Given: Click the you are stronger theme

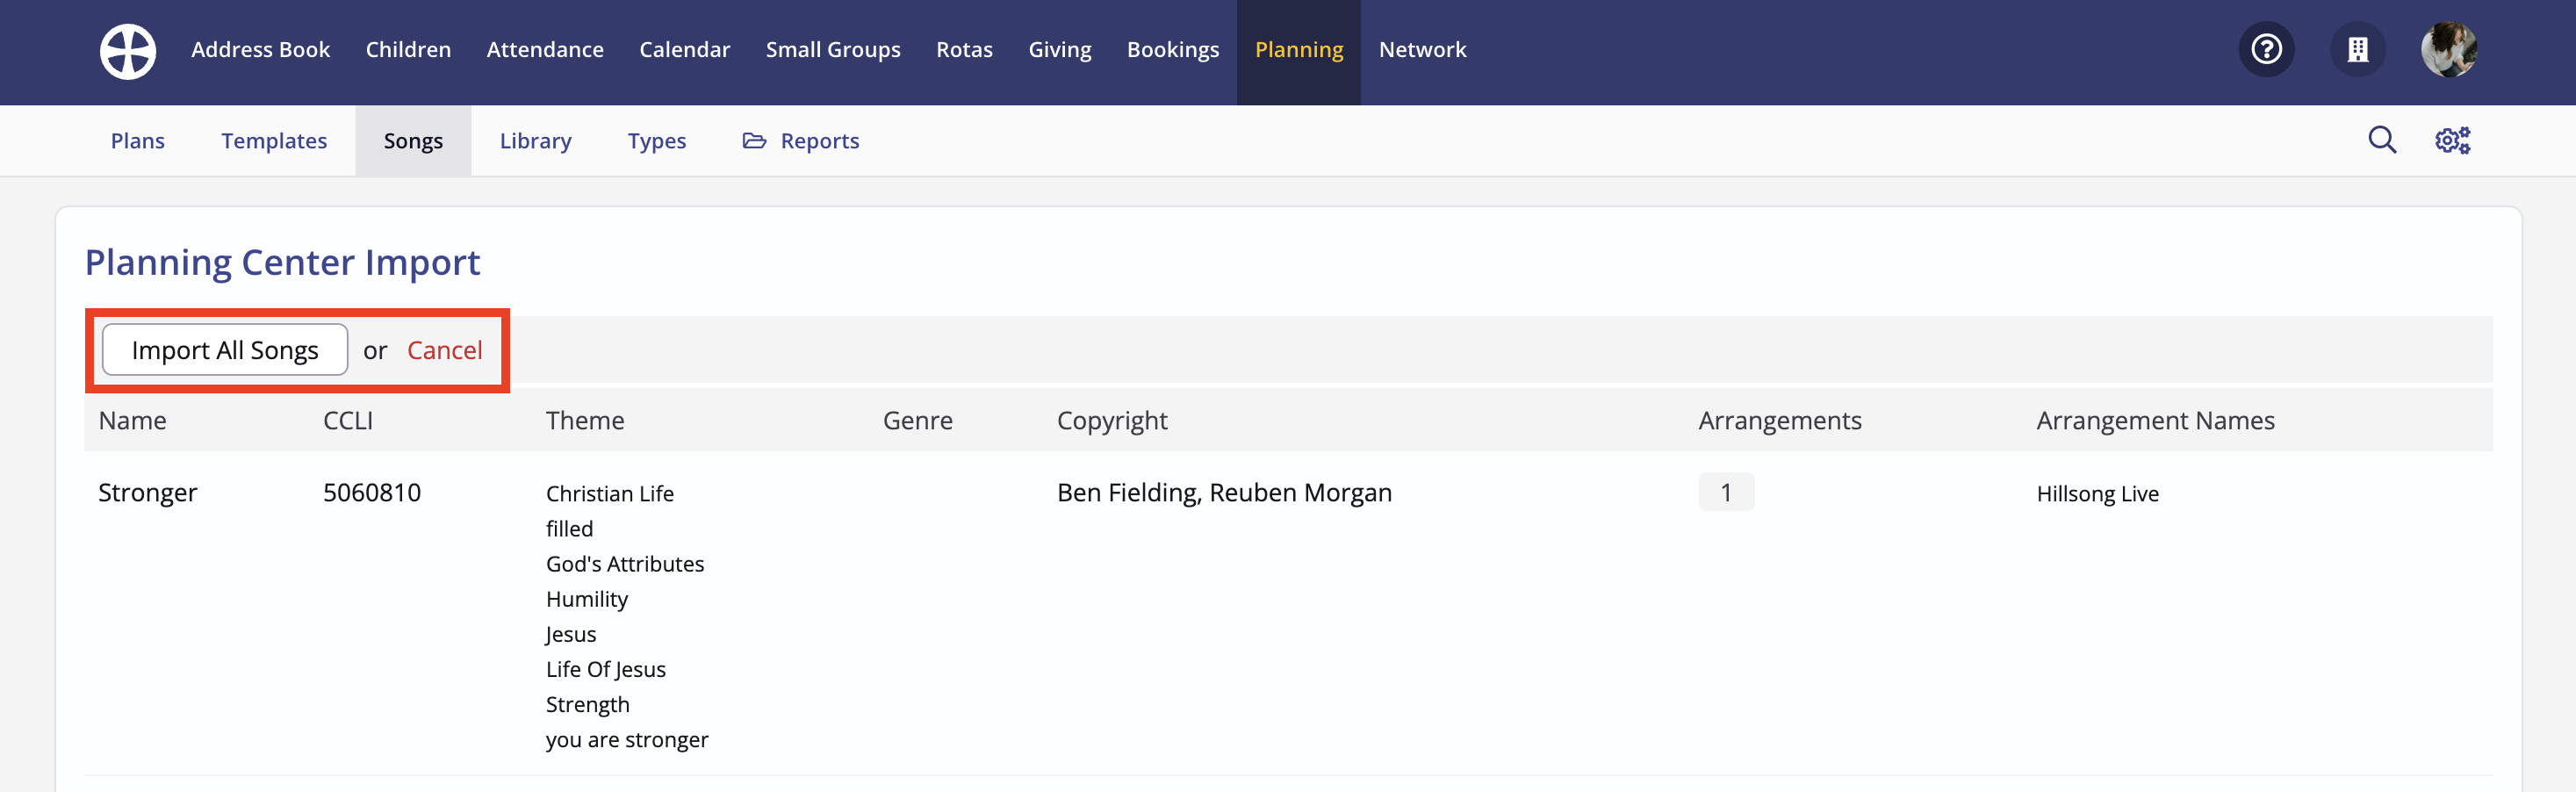Looking at the screenshot, I should [626, 739].
